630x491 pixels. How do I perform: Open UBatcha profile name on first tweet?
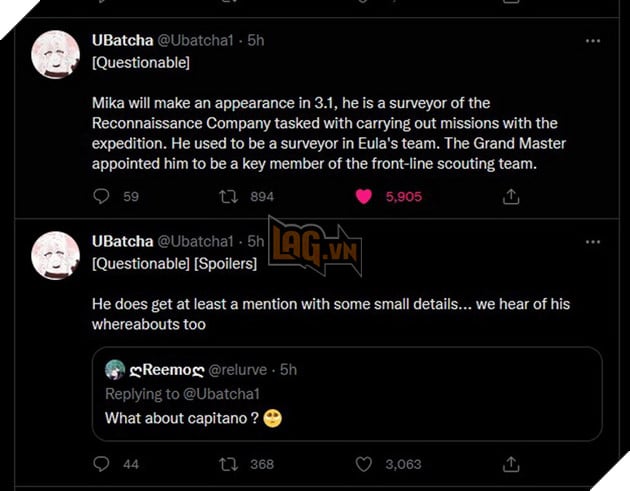pos(120,41)
